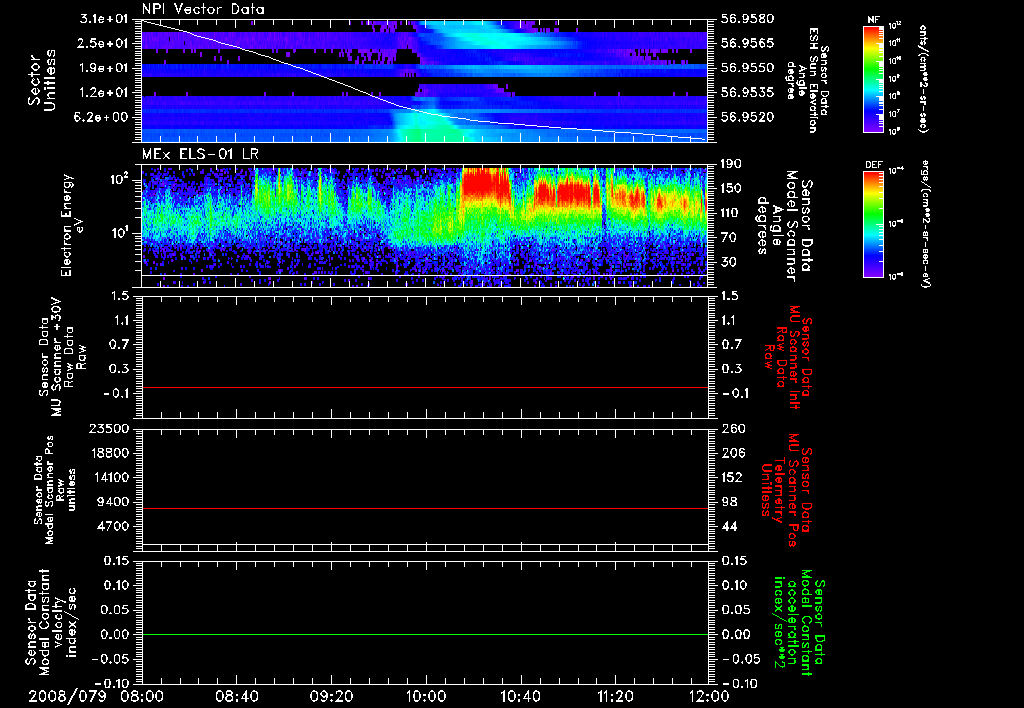Click the '10:40' time axis label
Viewport: 1024px width, 708px height.
520,696
